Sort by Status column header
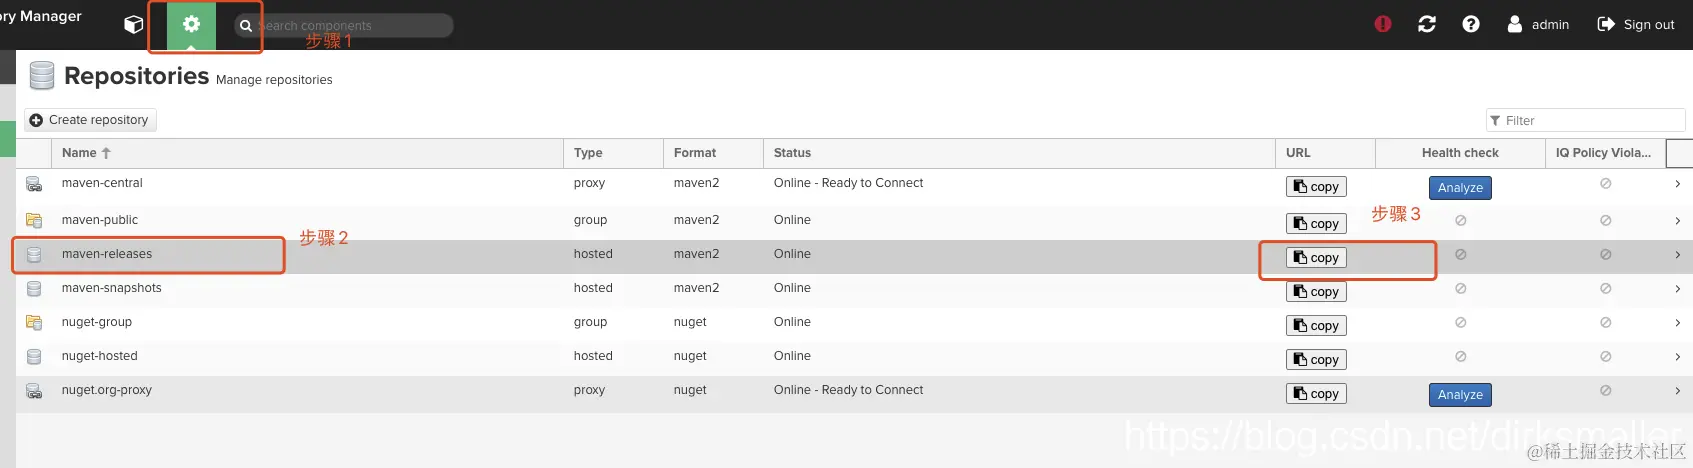The height and width of the screenshot is (468, 1693). [1019, 153]
